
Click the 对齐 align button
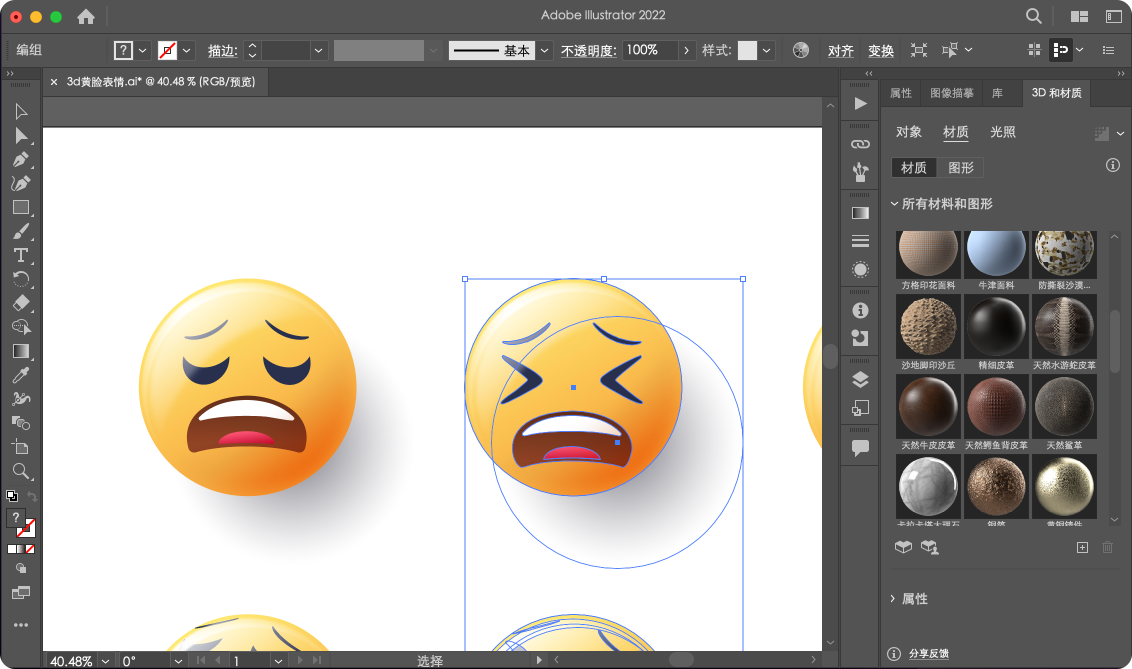coord(840,50)
